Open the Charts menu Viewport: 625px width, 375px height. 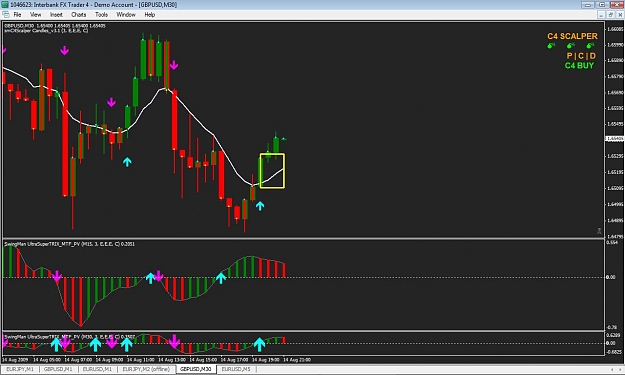click(x=79, y=14)
